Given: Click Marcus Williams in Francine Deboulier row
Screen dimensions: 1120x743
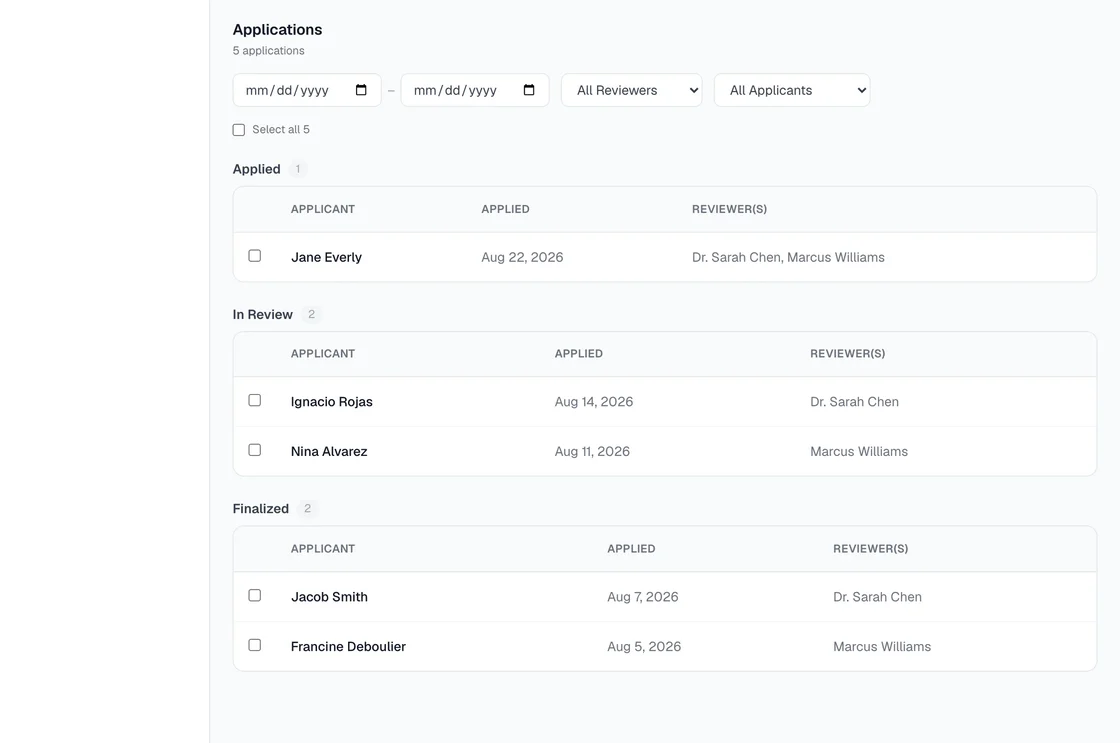Looking at the screenshot, I should (x=881, y=647).
